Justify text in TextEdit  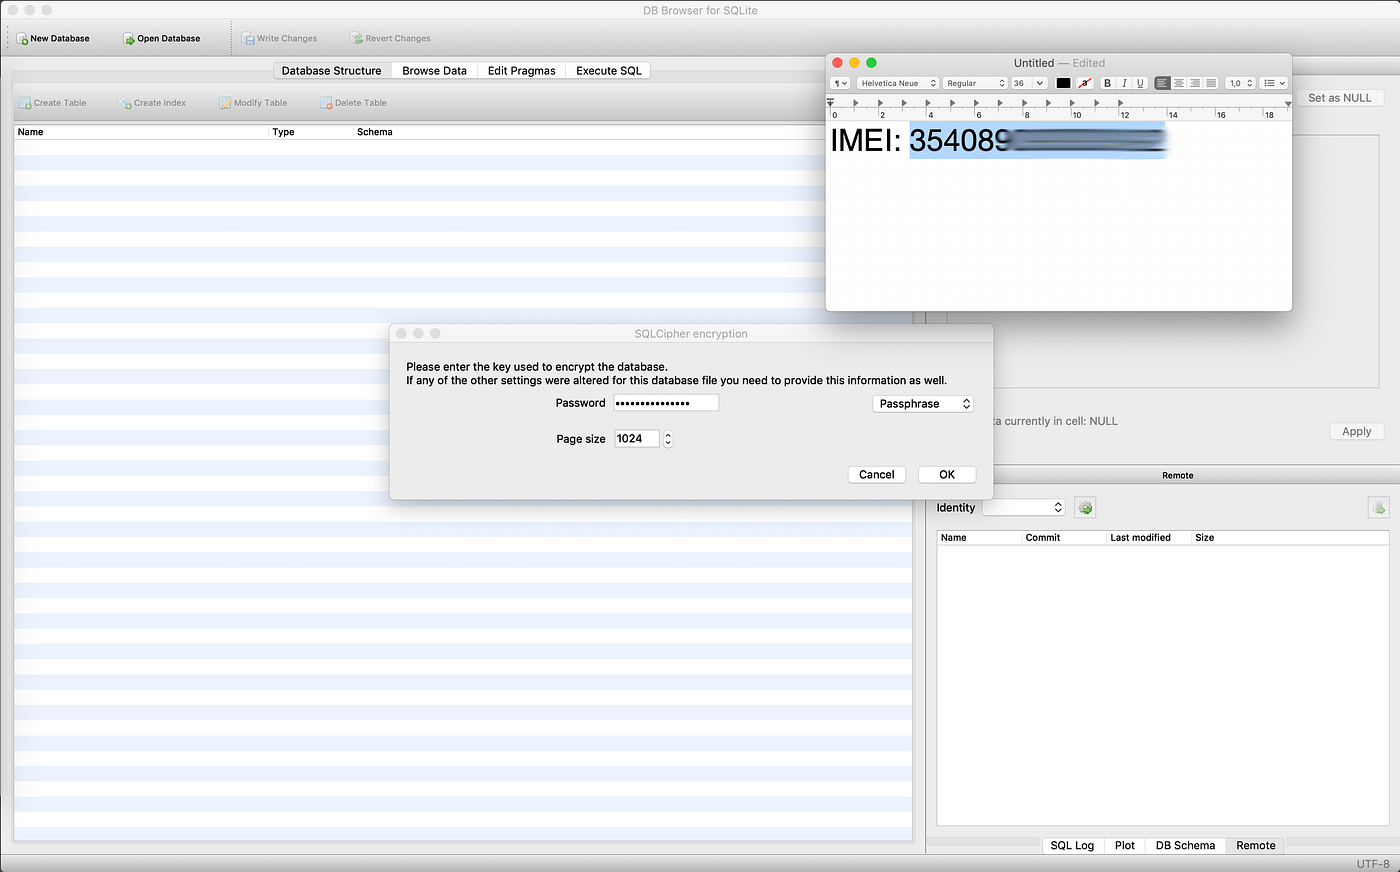(x=1211, y=83)
